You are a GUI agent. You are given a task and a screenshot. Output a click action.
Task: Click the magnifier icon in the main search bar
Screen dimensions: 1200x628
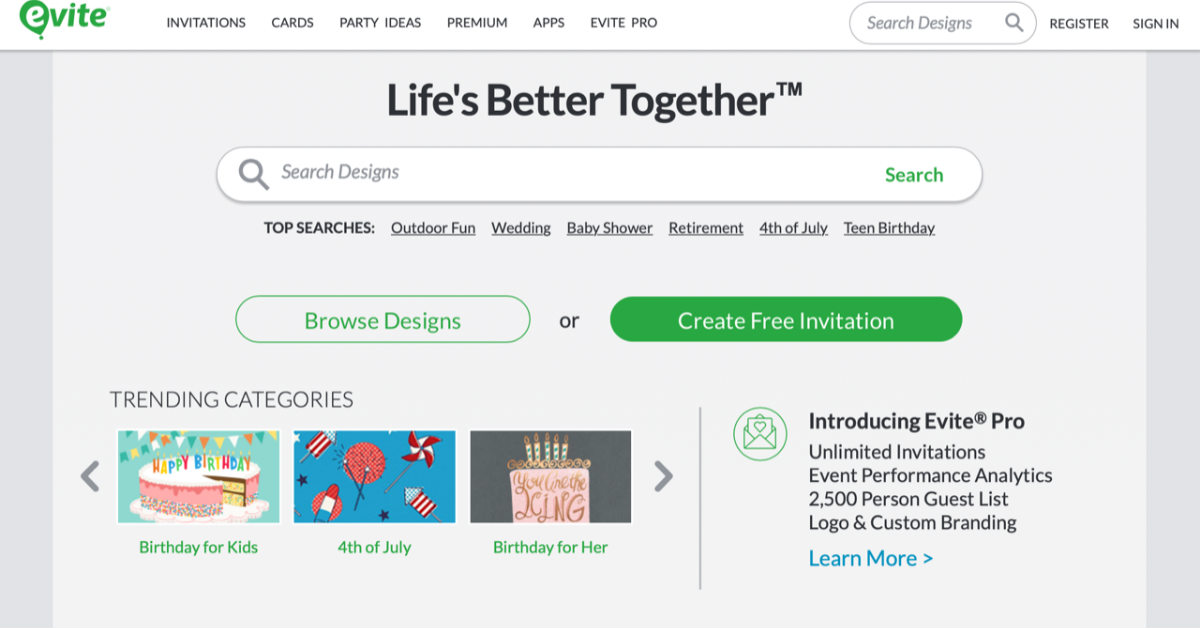(254, 174)
